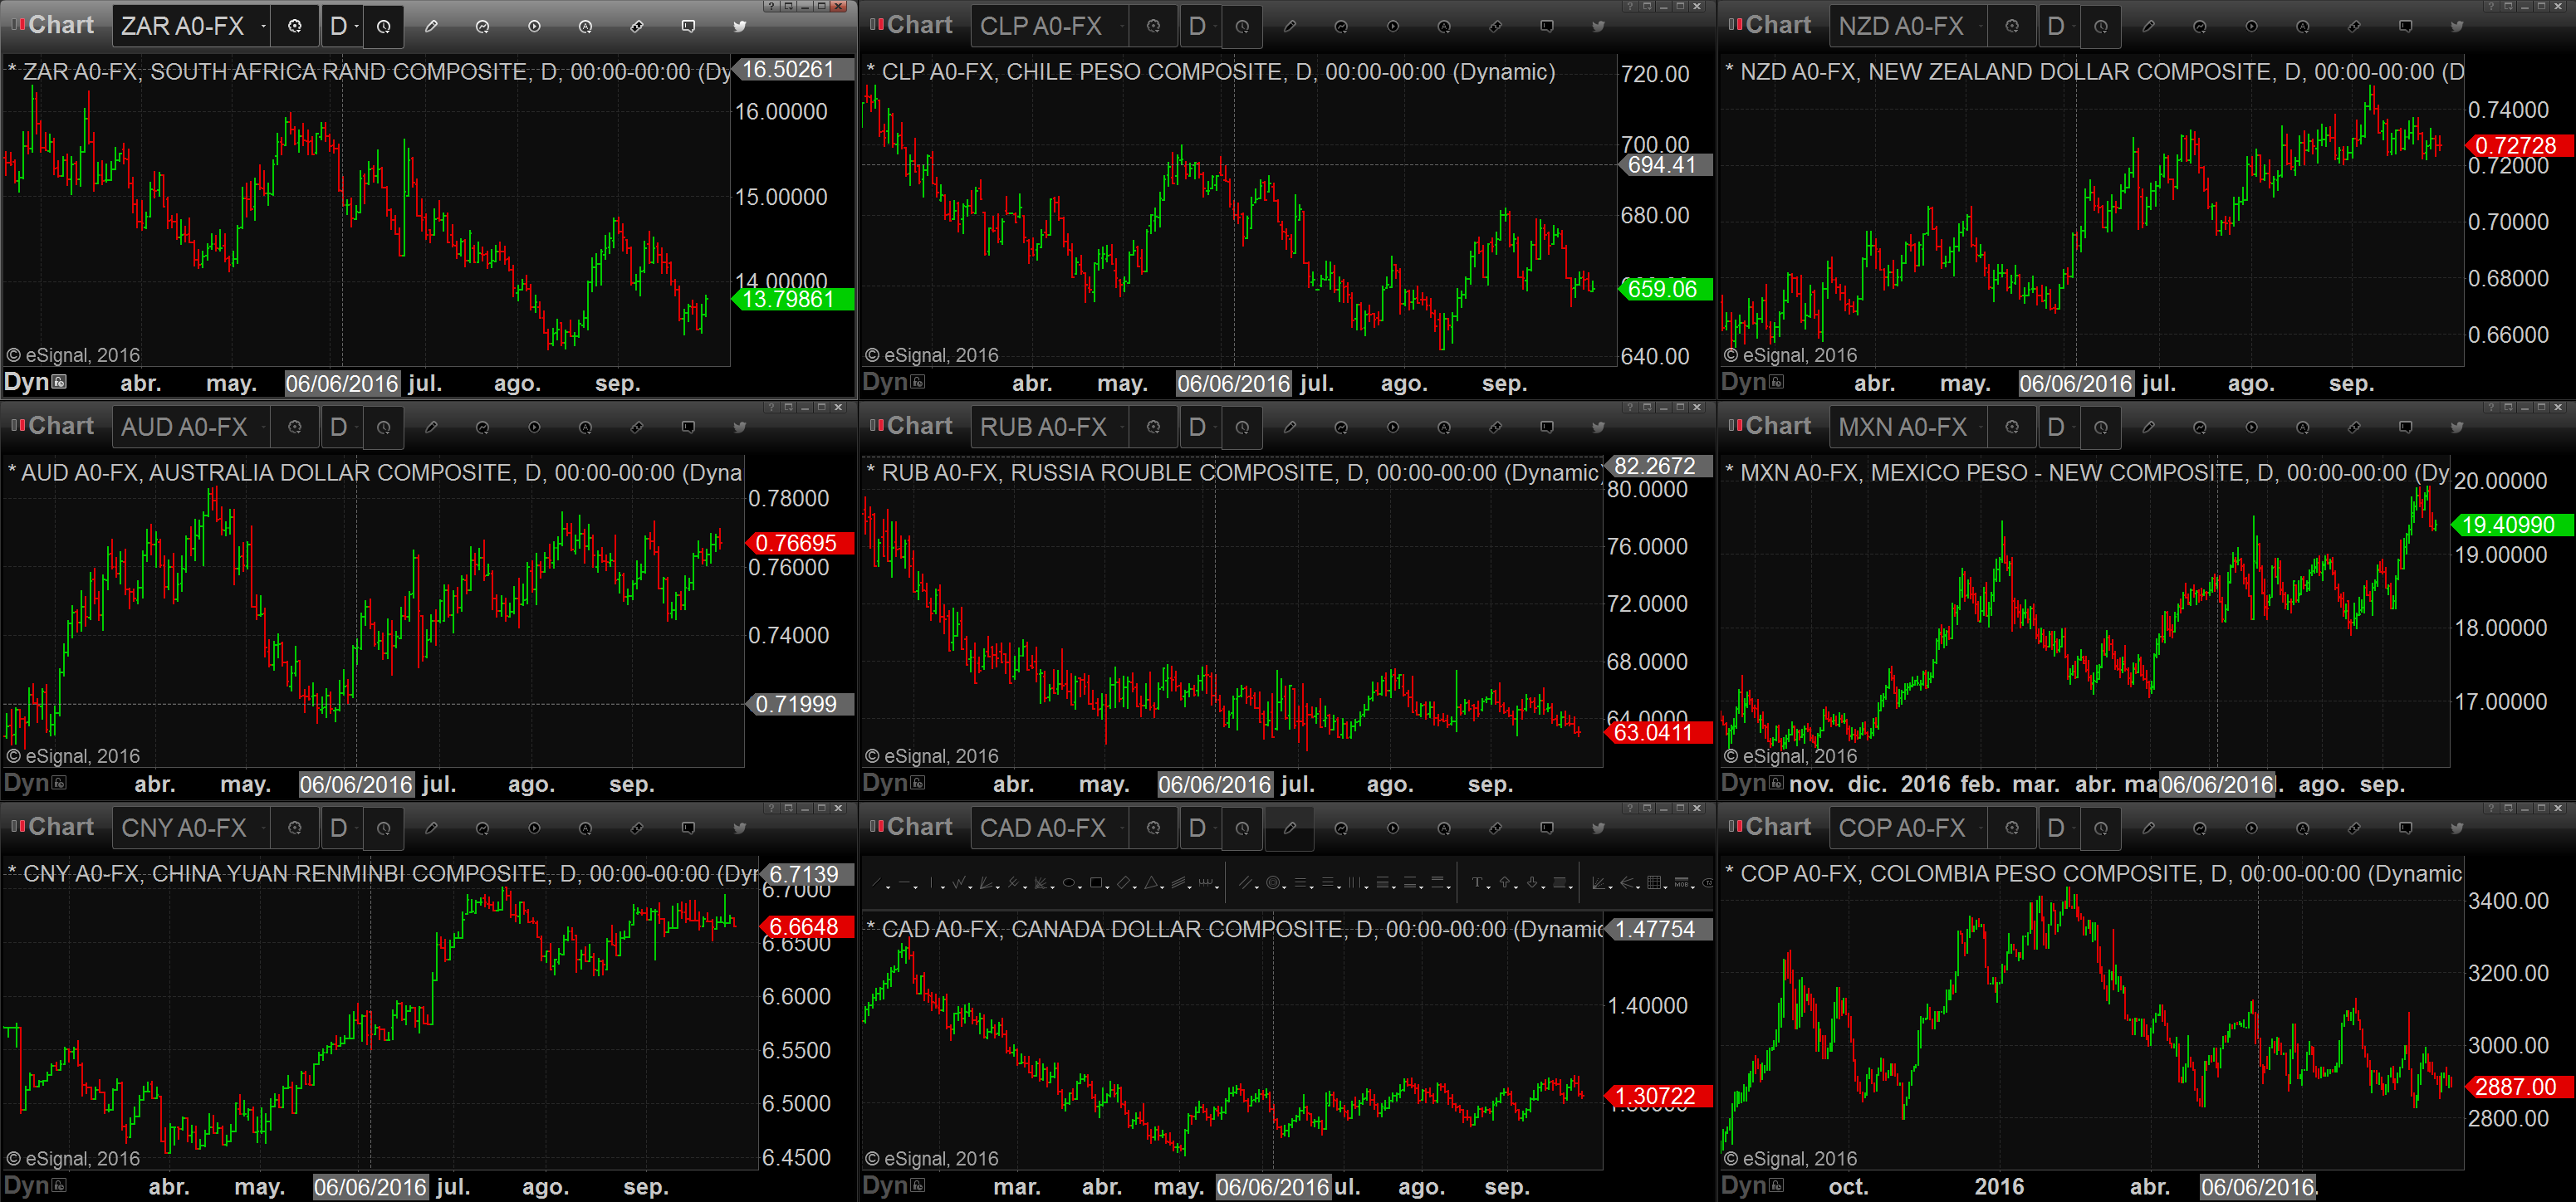Open the NZD A0-FX symbol dropdown
Image resolution: width=2576 pixels, height=1202 pixels.
click(1909, 26)
